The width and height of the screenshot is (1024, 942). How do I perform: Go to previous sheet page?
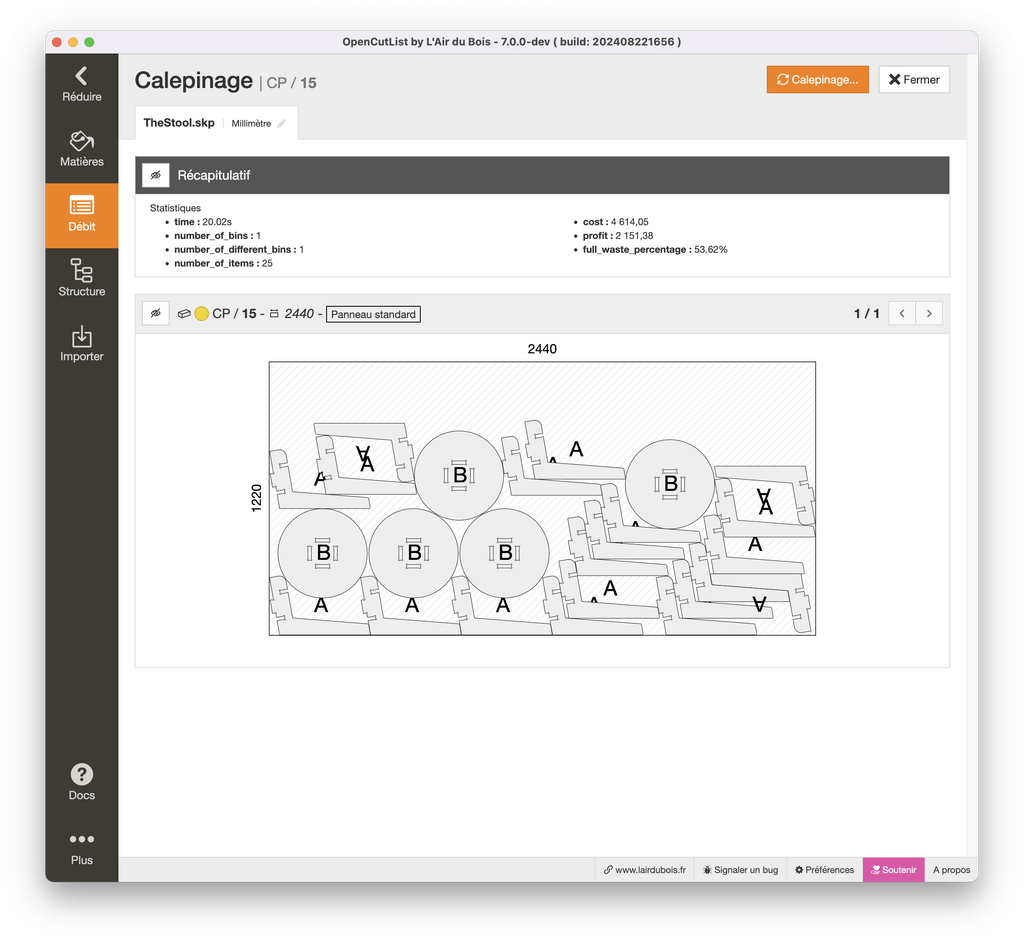coord(902,314)
